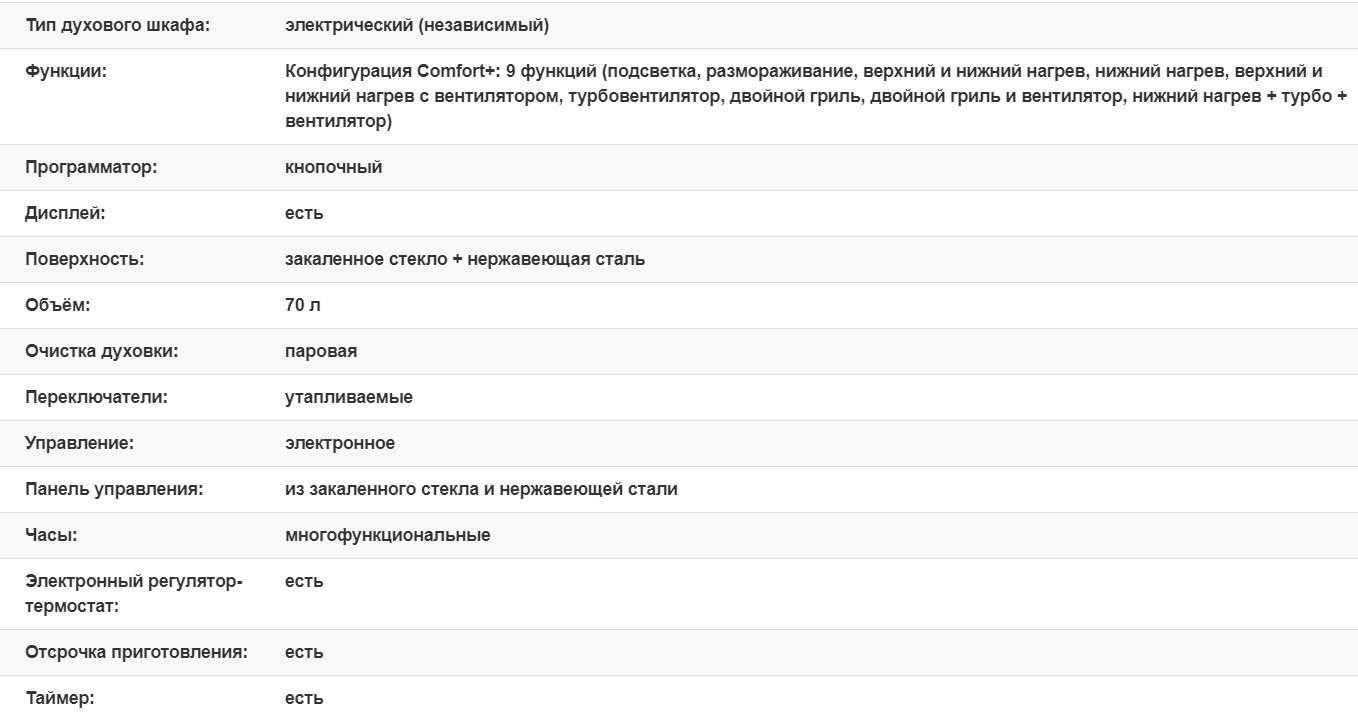Viewport: 1358px width, 720px height.
Task: Click the 'Функции' row label
Action: point(65,72)
